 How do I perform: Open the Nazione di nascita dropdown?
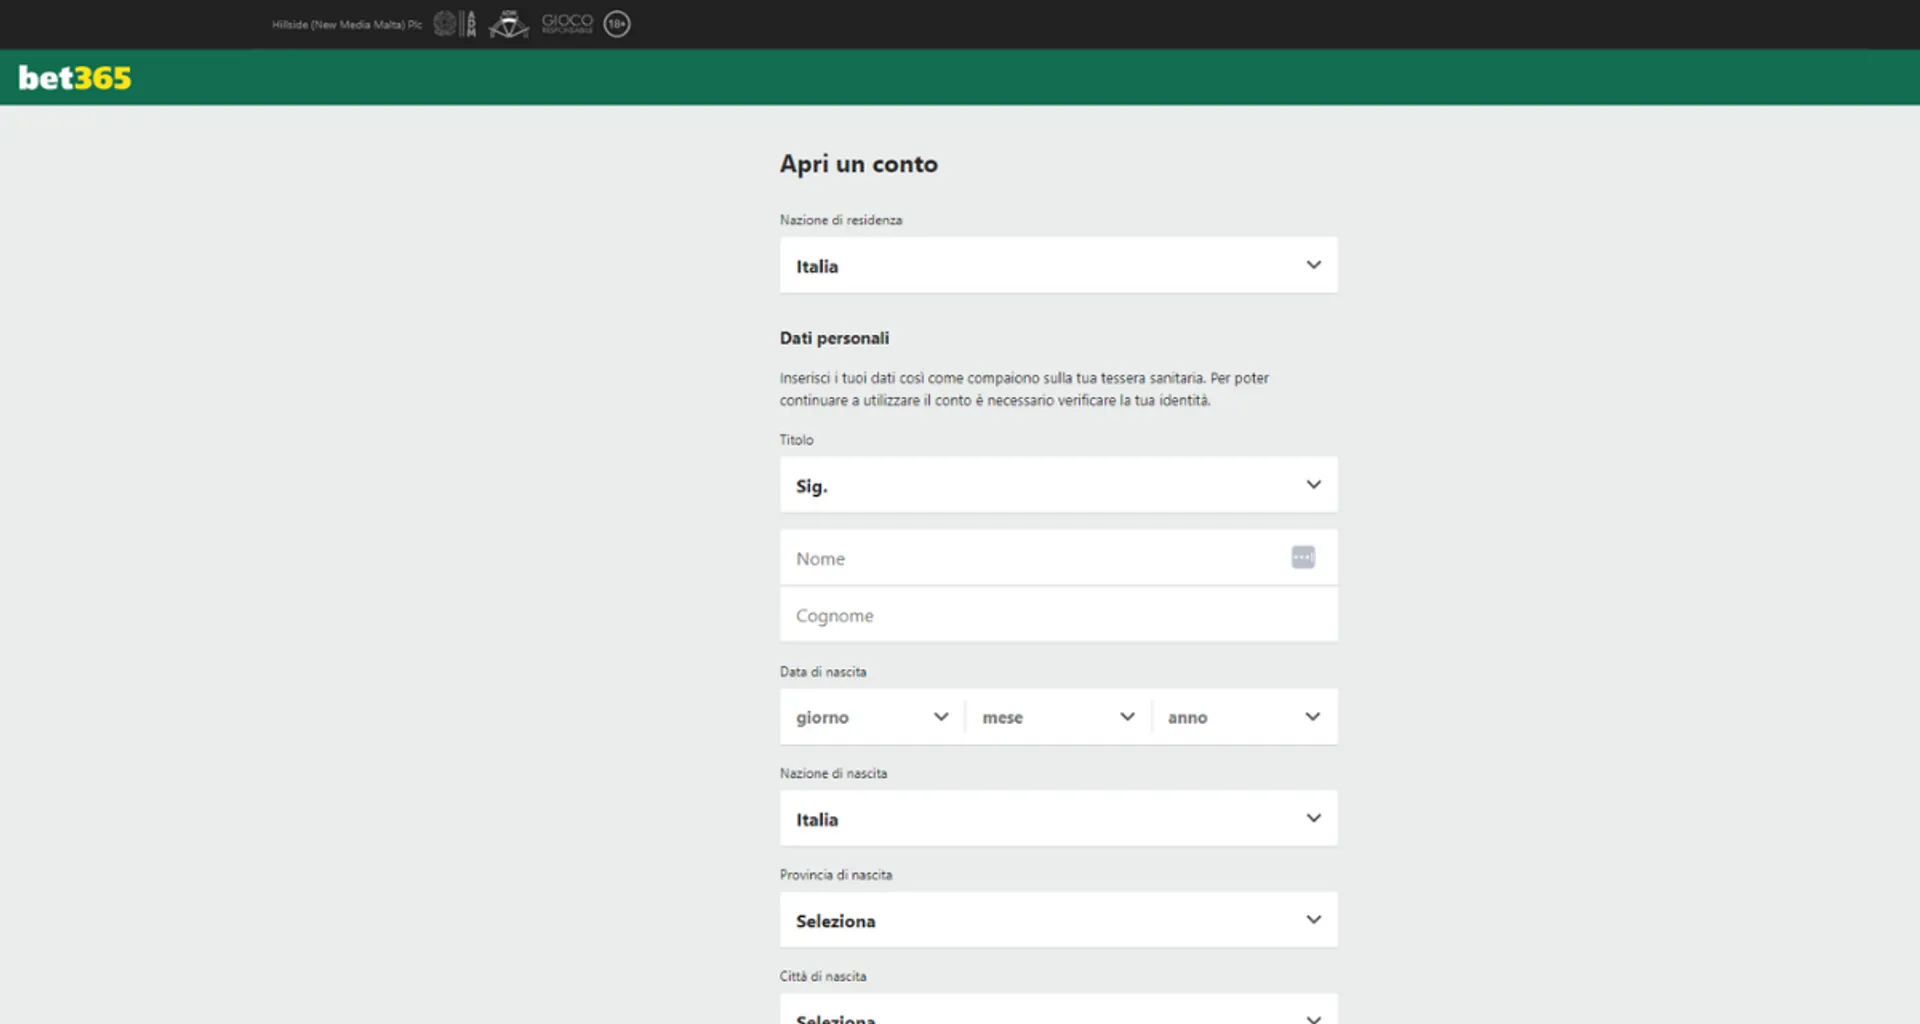tap(1058, 818)
